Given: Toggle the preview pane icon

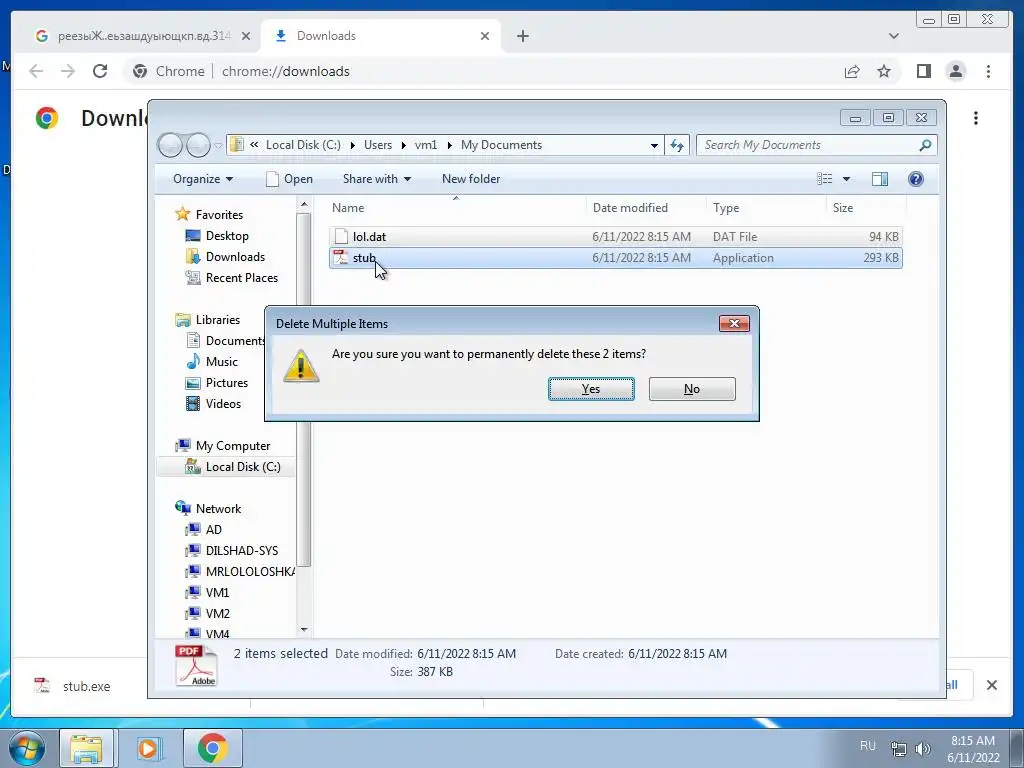Looking at the screenshot, I should (880, 179).
